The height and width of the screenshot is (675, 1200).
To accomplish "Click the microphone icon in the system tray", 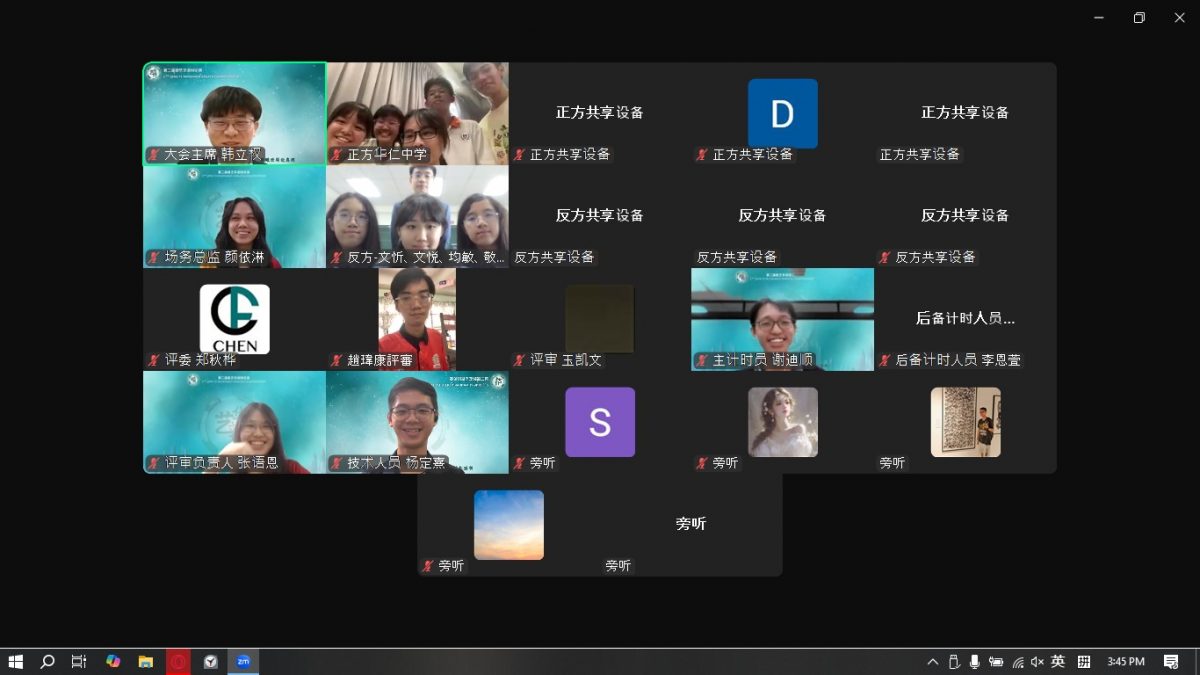I will pos(975,661).
